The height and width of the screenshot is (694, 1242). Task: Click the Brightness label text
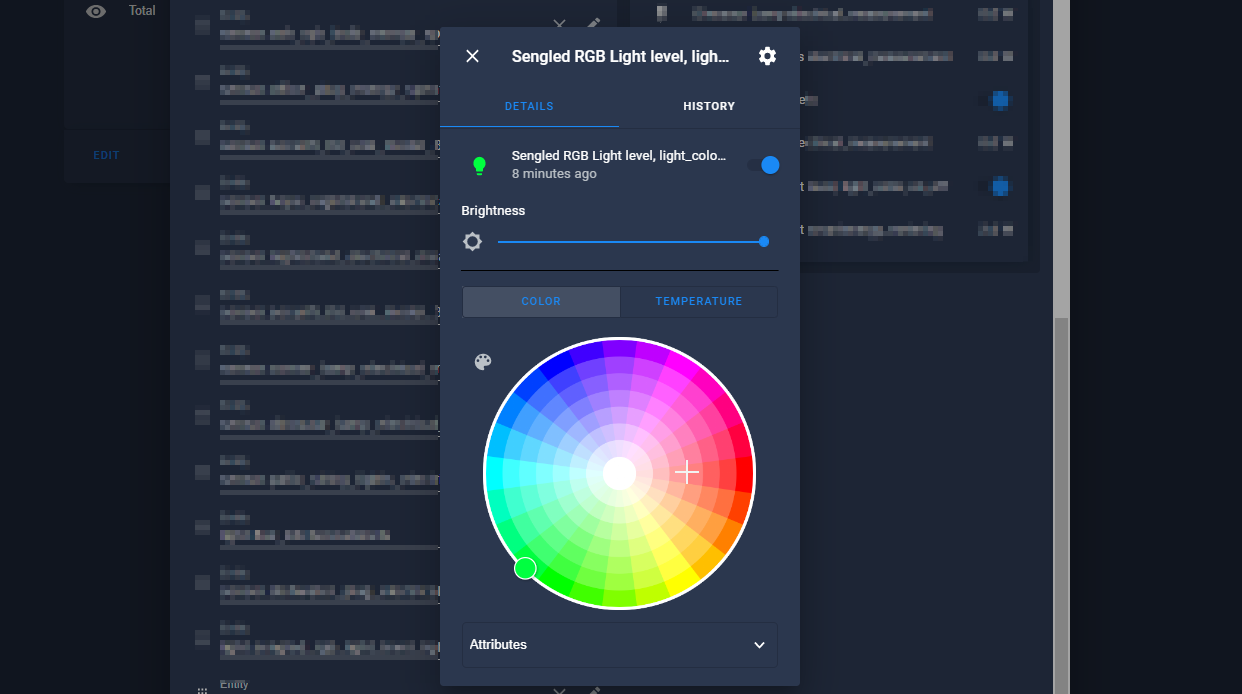coord(493,211)
